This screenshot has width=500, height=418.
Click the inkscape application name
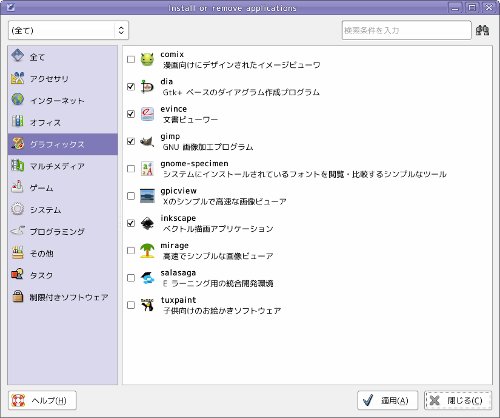(178, 218)
